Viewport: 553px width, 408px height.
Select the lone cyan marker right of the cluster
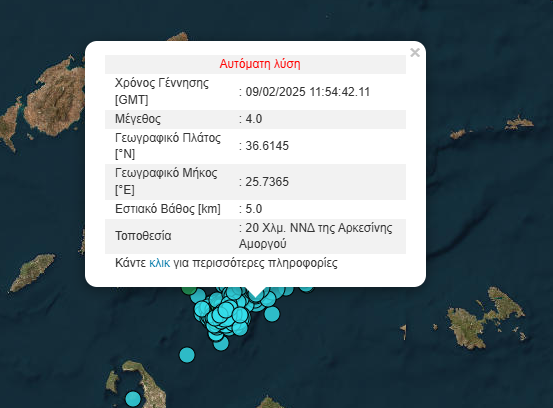272,313
